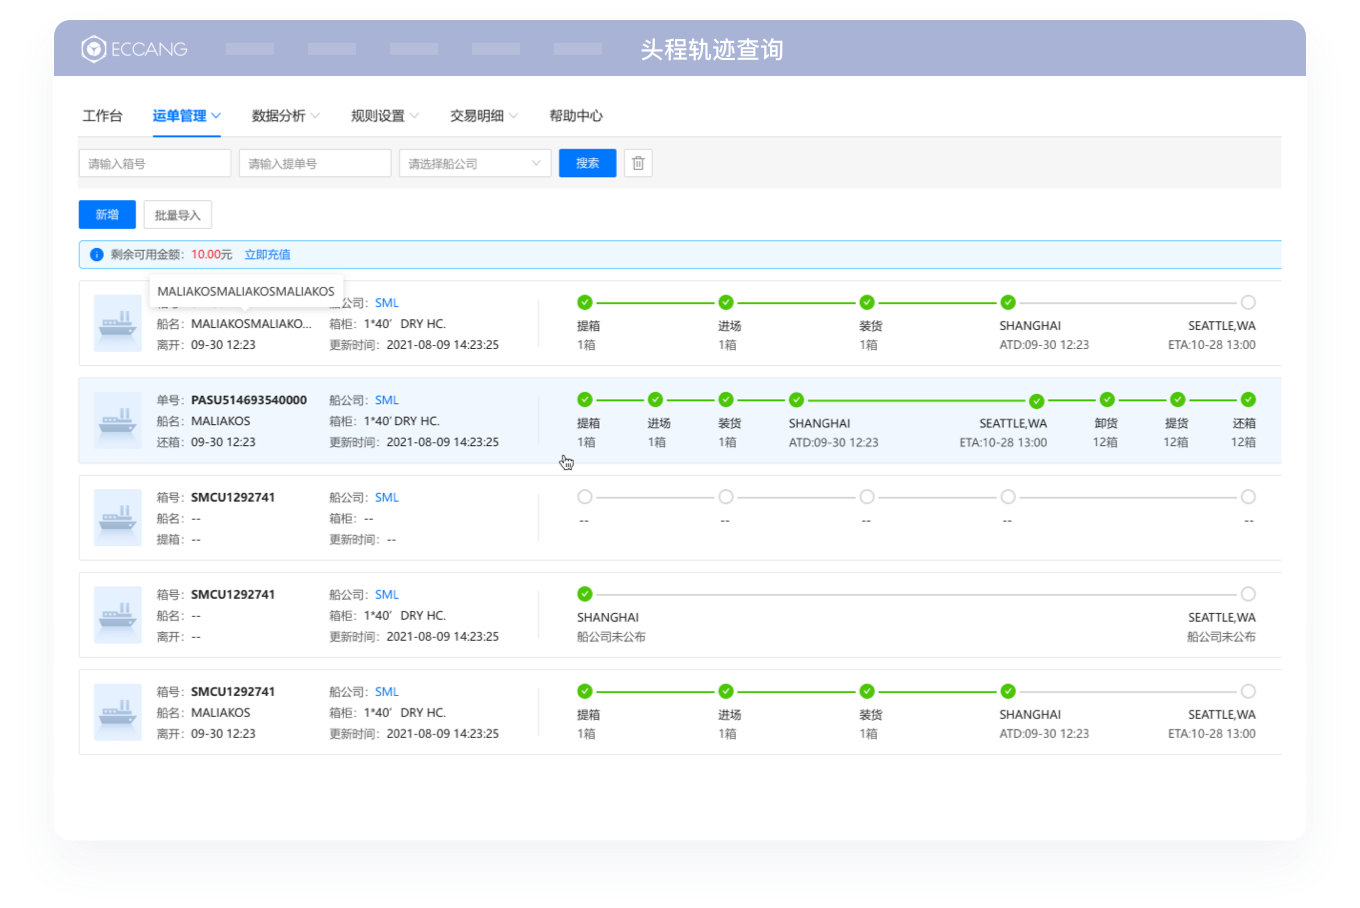This screenshot has height=908, width=1360.
Task: Click the MALIAKOSMALIAKOSMALIAKOS tooltip text
Action: tap(246, 292)
